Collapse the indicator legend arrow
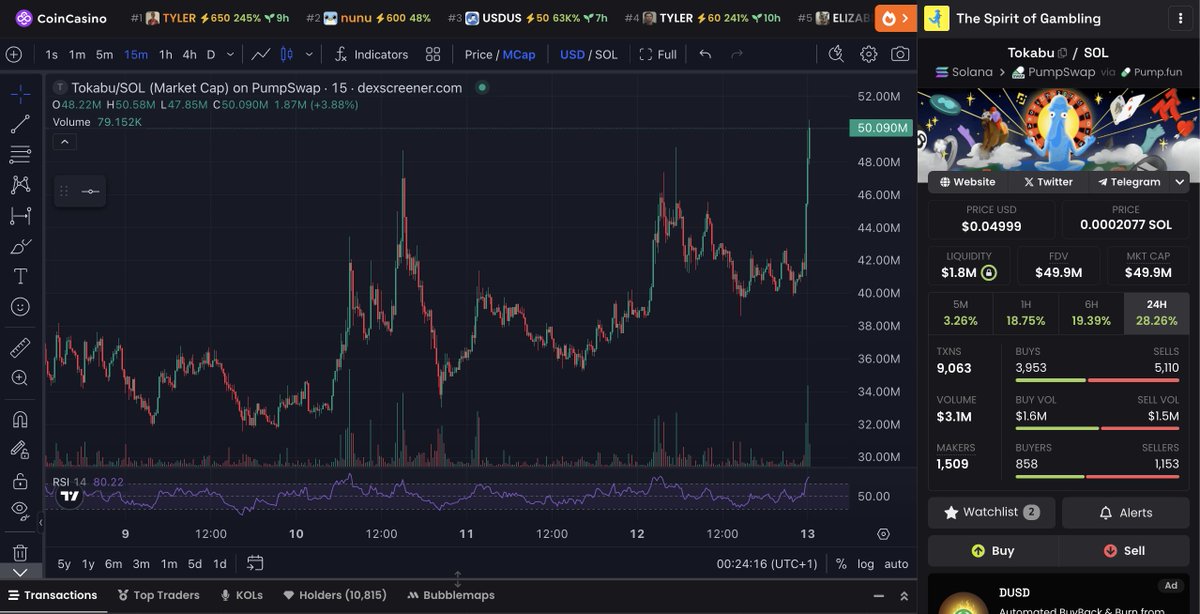This screenshot has width=1200, height=614. 64,142
